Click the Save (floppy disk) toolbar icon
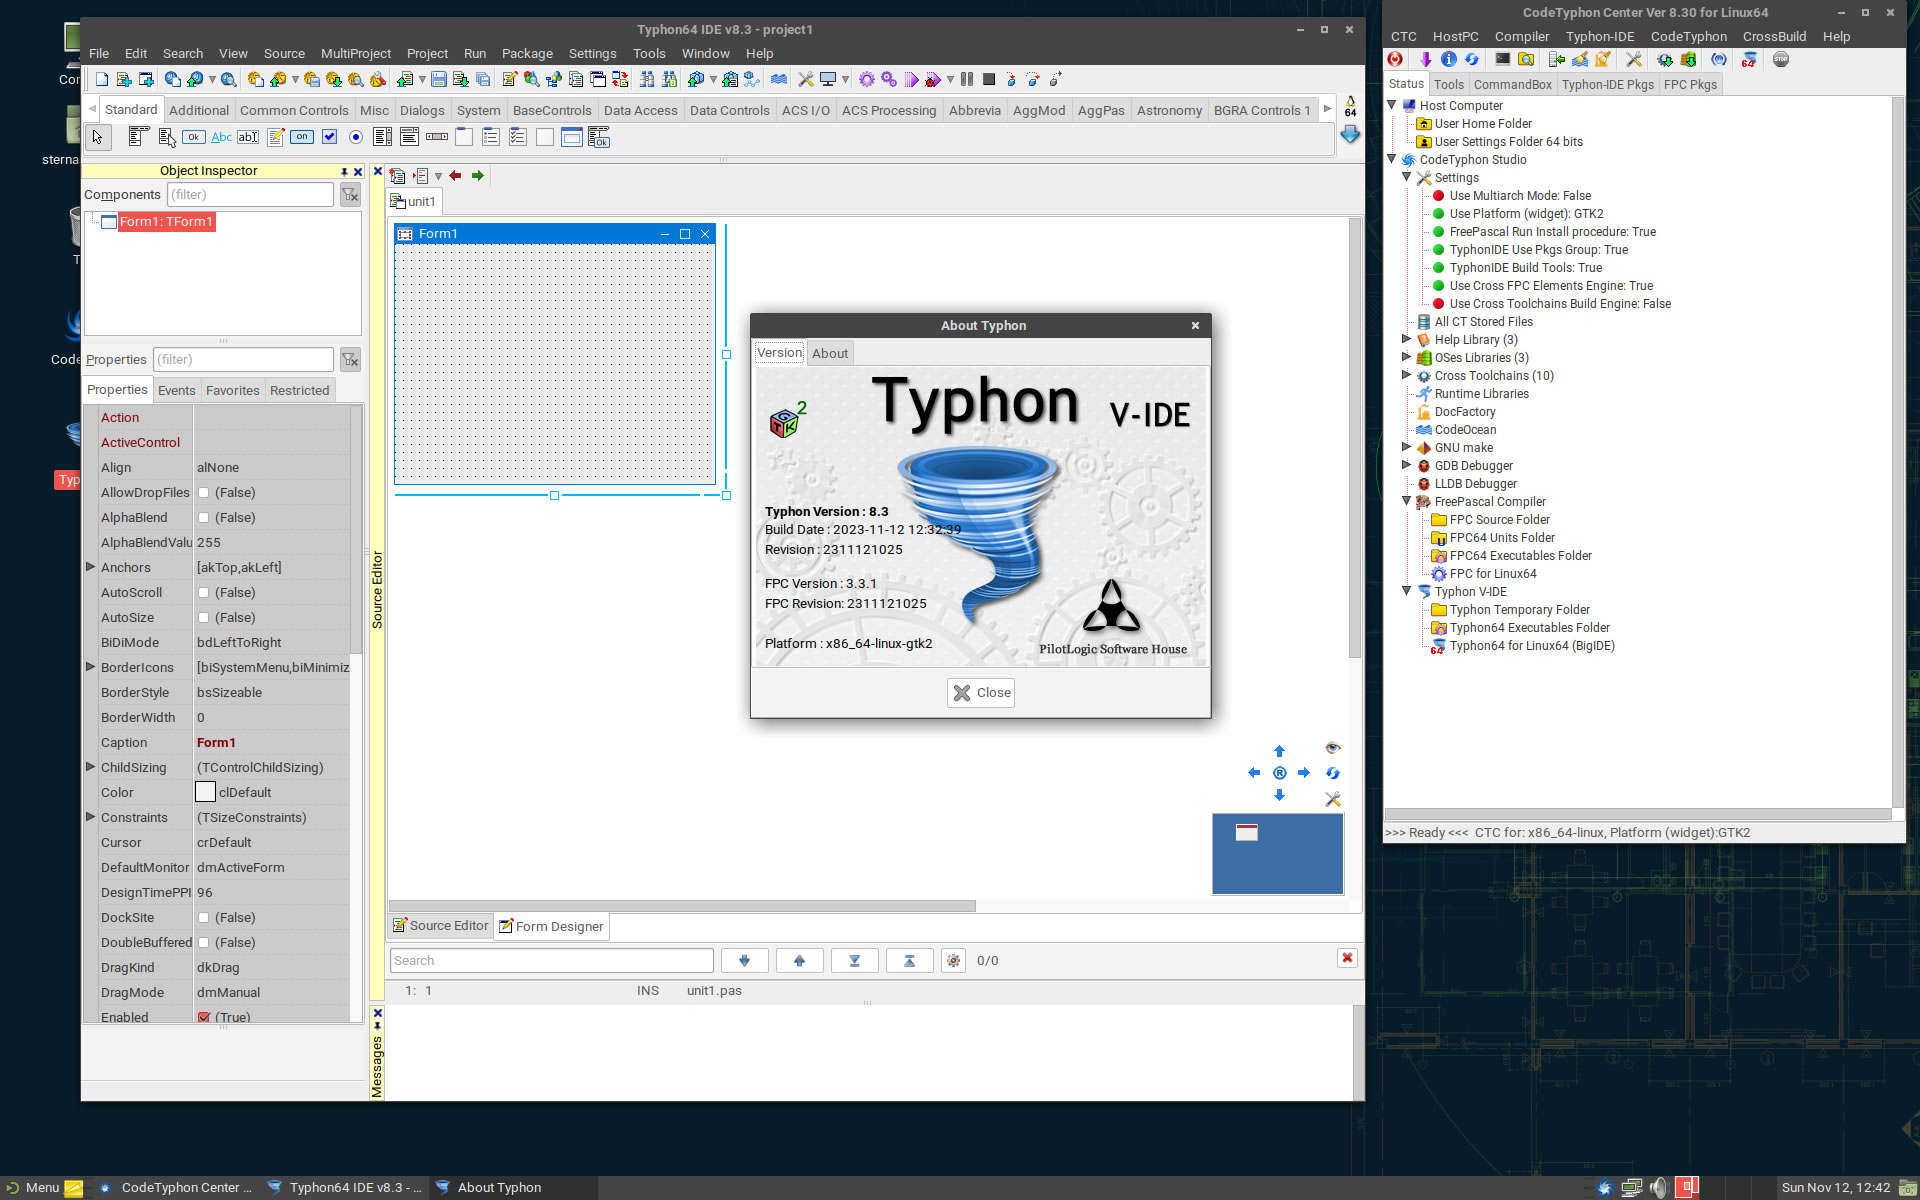 coord(438,79)
